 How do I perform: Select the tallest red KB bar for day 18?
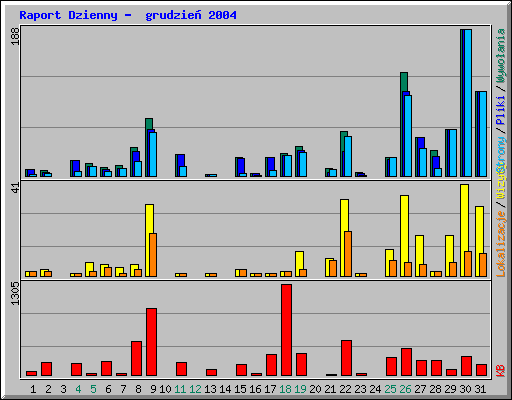tap(286, 330)
